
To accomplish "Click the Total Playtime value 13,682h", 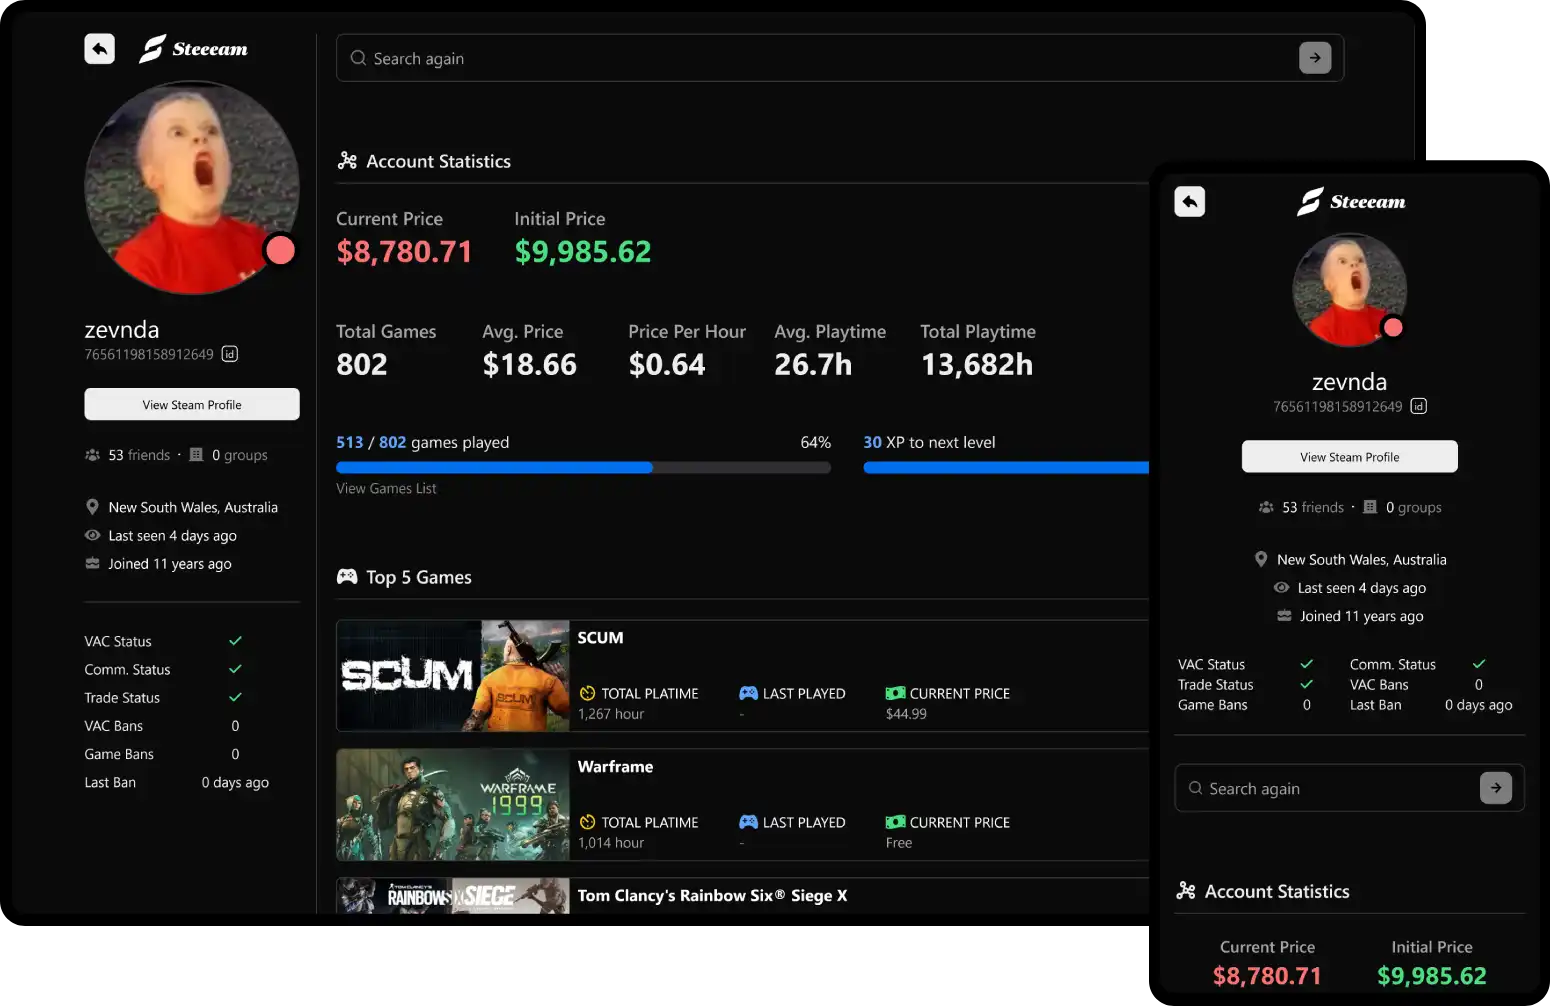I will pyautogui.click(x=977, y=365).
